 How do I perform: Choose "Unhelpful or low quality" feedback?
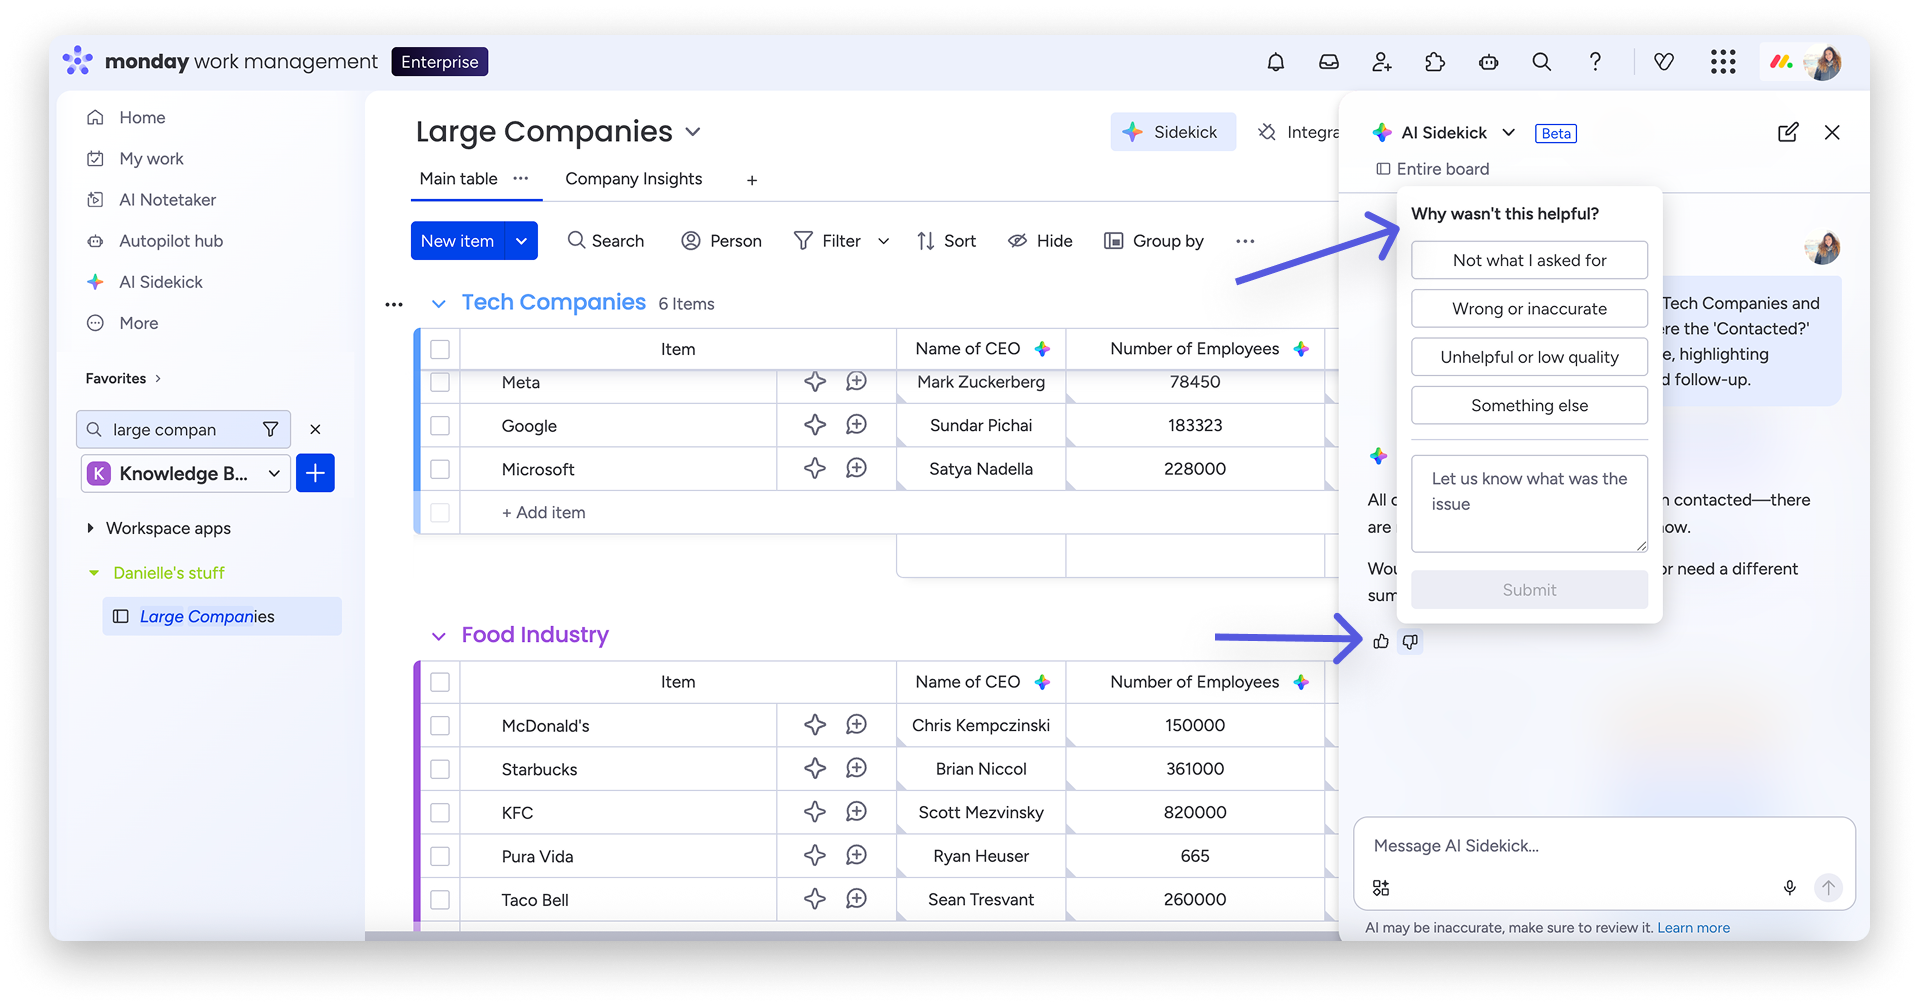tap(1529, 357)
